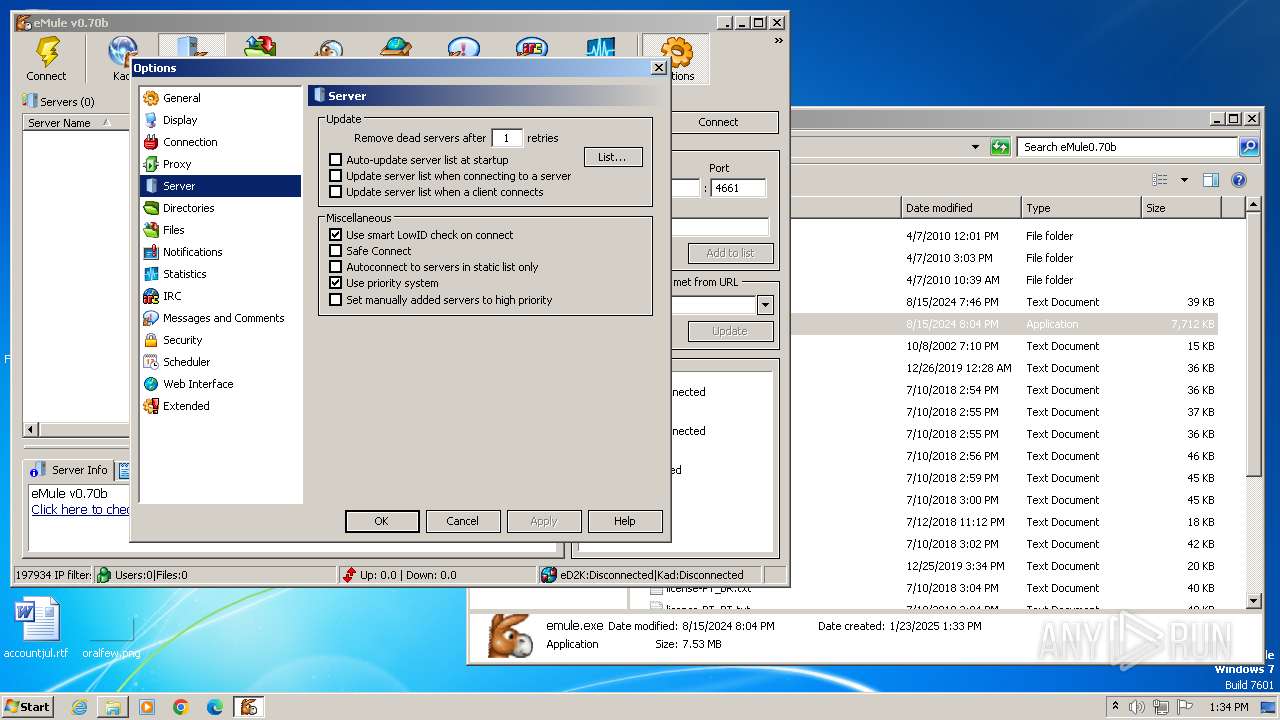This screenshot has height=720, width=1280.
Task: Check Update server list when connecting to a server
Action: click(x=336, y=176)
